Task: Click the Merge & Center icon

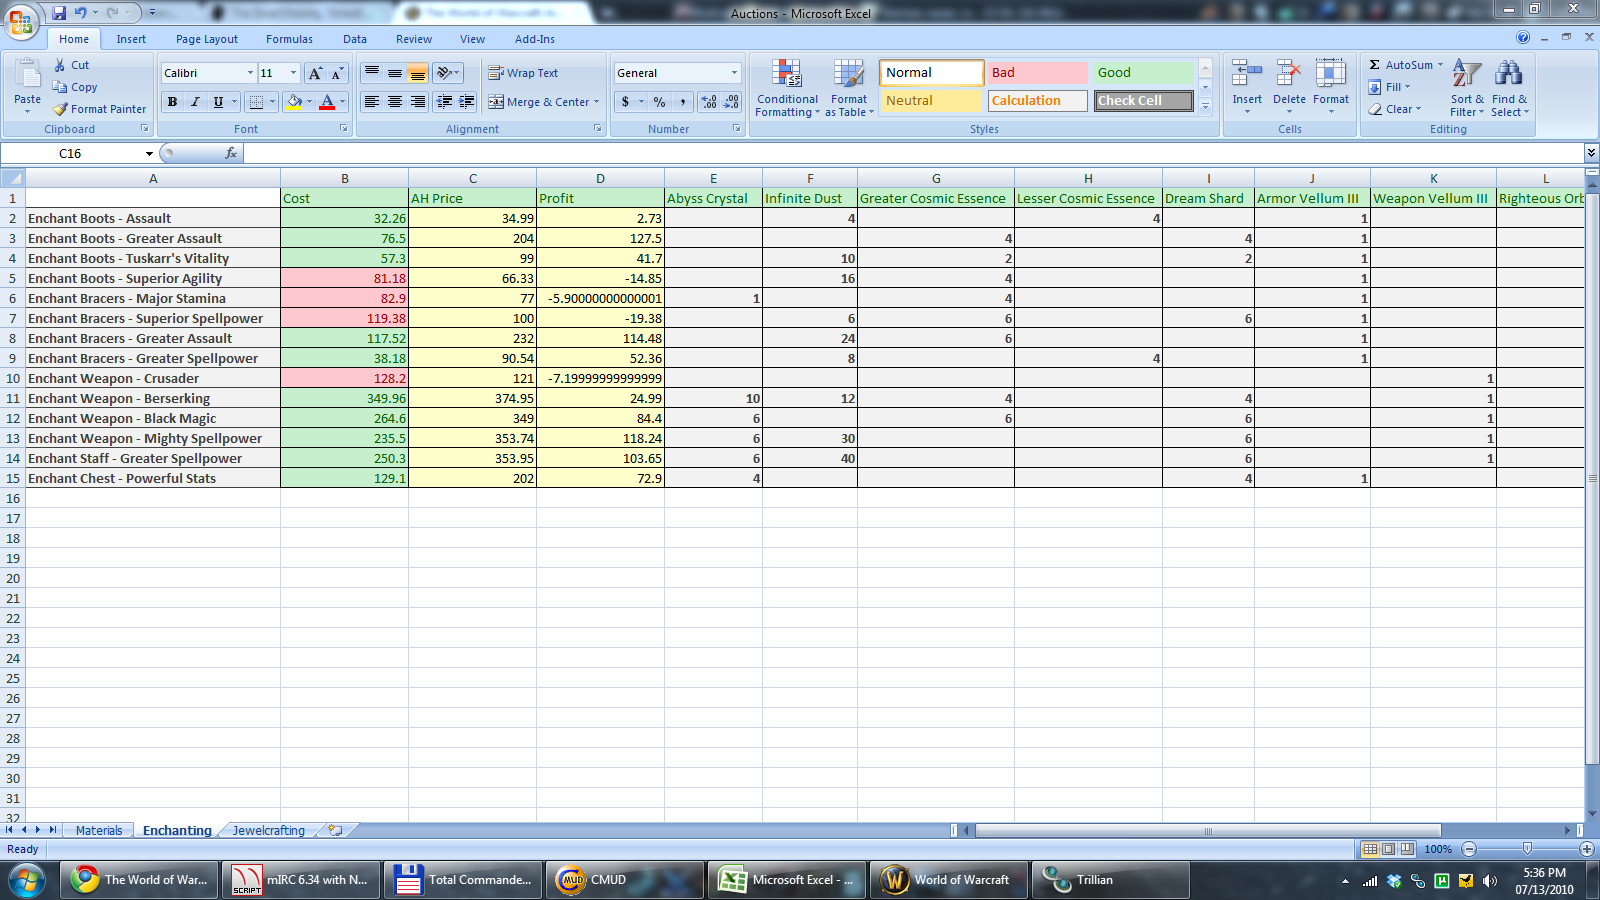Action: tap(496, 102)
